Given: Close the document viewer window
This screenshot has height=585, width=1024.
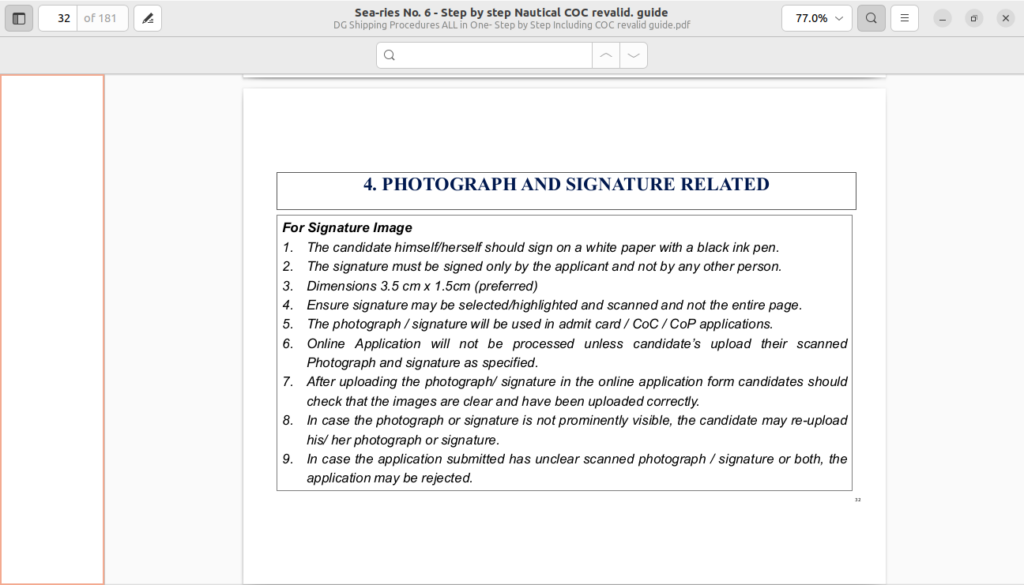Looking at the screenshot, I should click(1005, 18).
